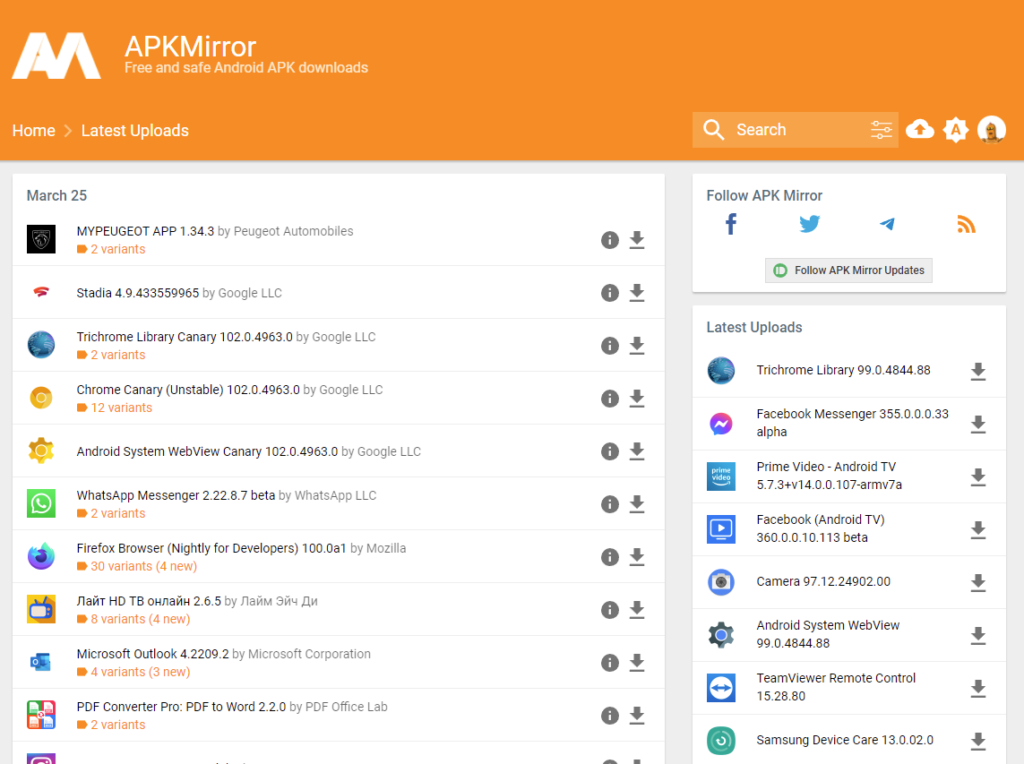
Task: Show info for WhatsApp Messenger beta
Action: (x=610, y=505)
